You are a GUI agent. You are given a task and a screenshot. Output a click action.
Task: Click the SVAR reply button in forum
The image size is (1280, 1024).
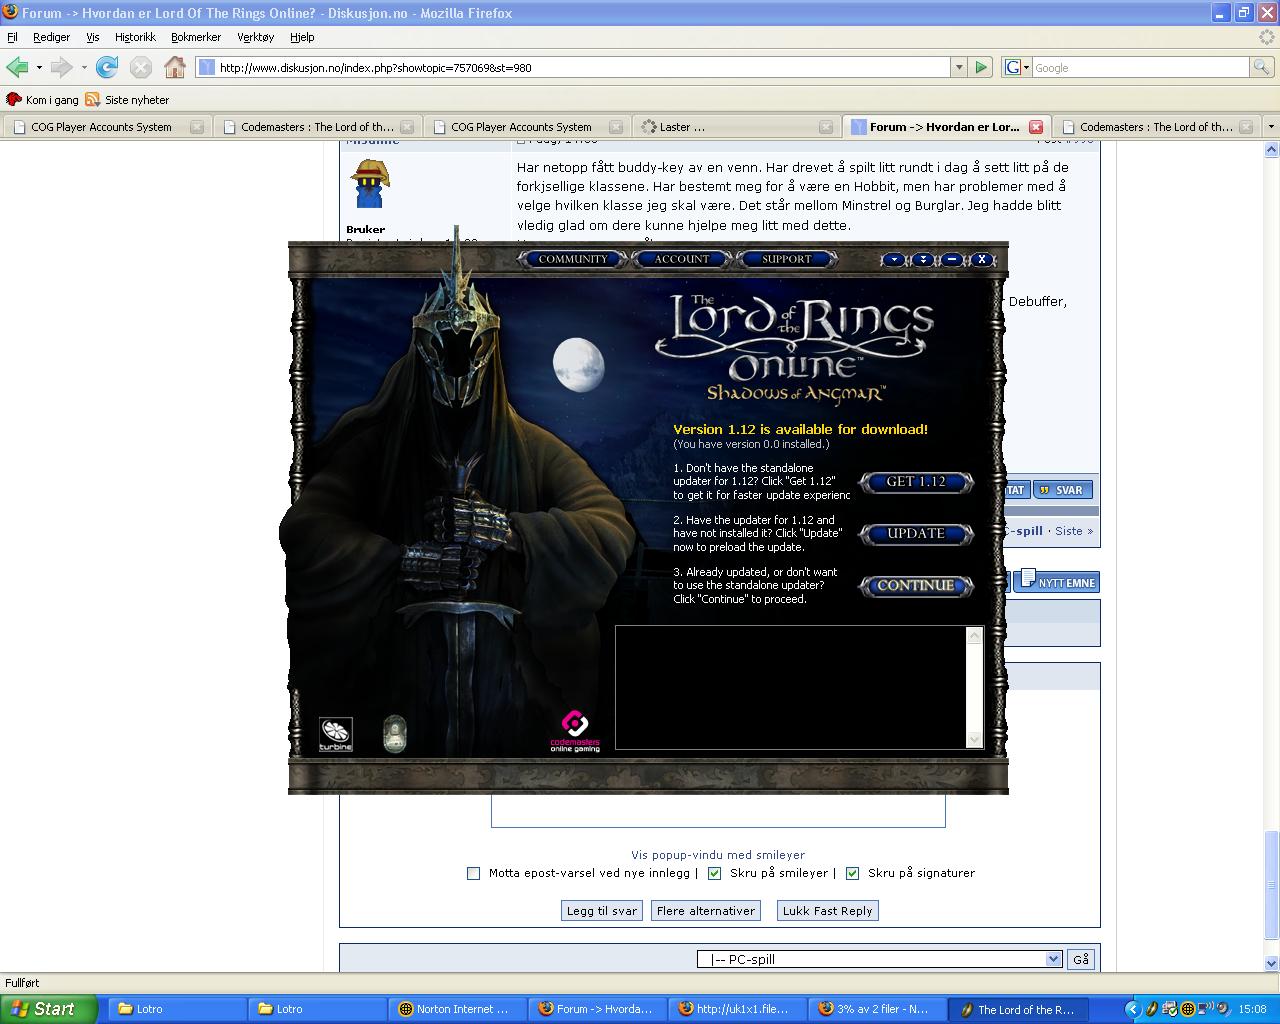point(1063,490)
